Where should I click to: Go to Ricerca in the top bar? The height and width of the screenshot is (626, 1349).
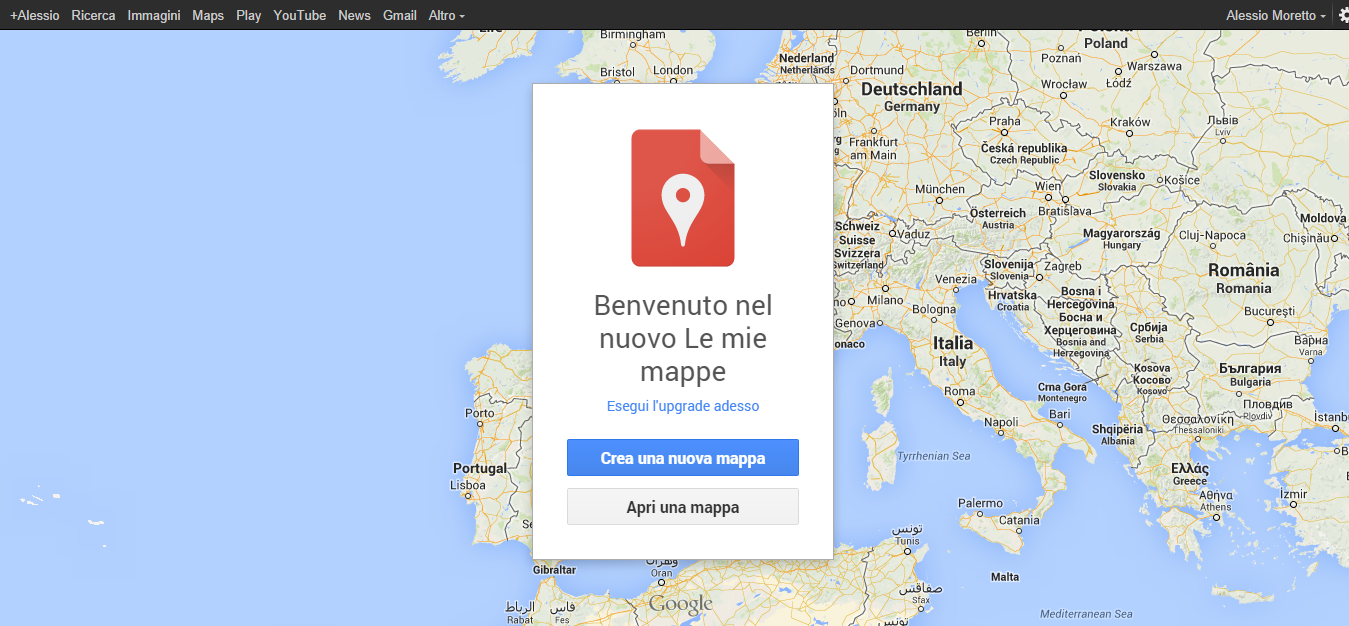coord(93,15)
